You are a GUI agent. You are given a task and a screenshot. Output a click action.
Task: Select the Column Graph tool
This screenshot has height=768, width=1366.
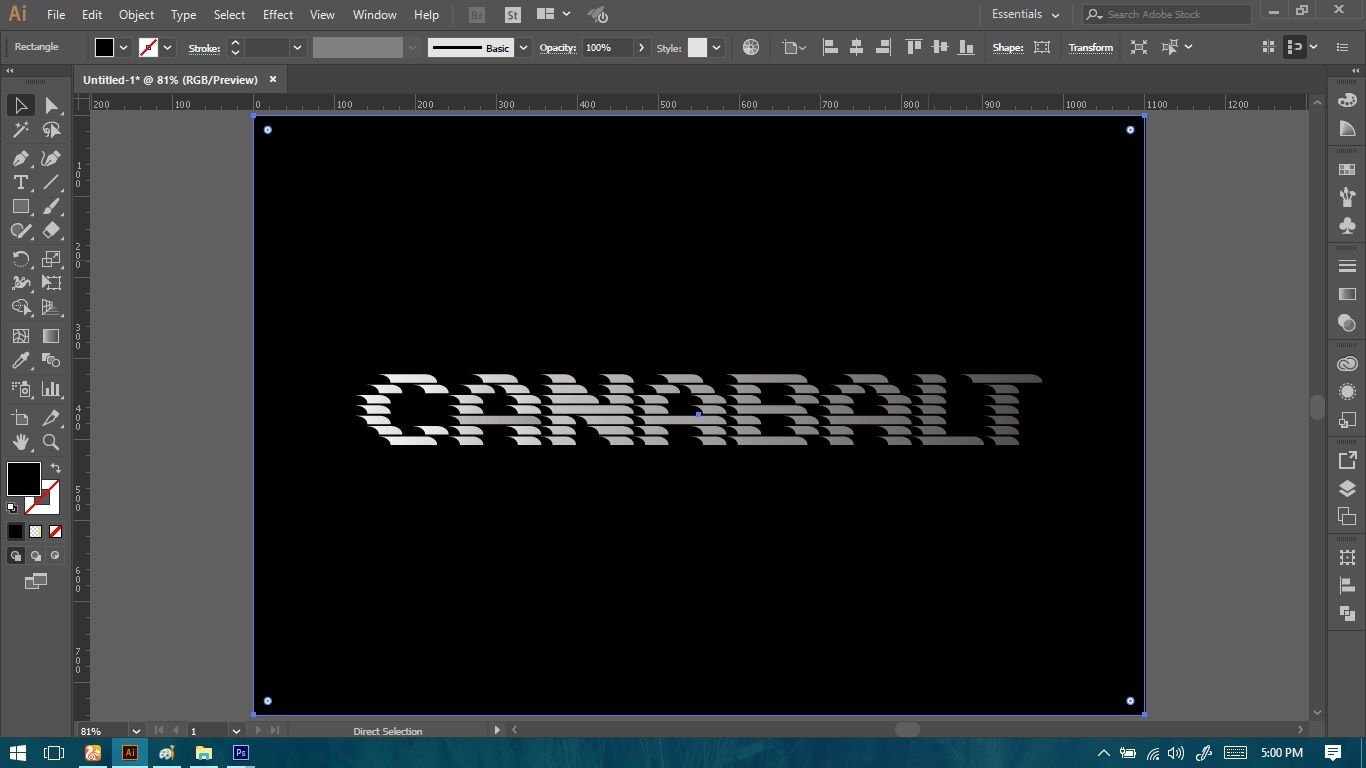click(x=51, y=389)
